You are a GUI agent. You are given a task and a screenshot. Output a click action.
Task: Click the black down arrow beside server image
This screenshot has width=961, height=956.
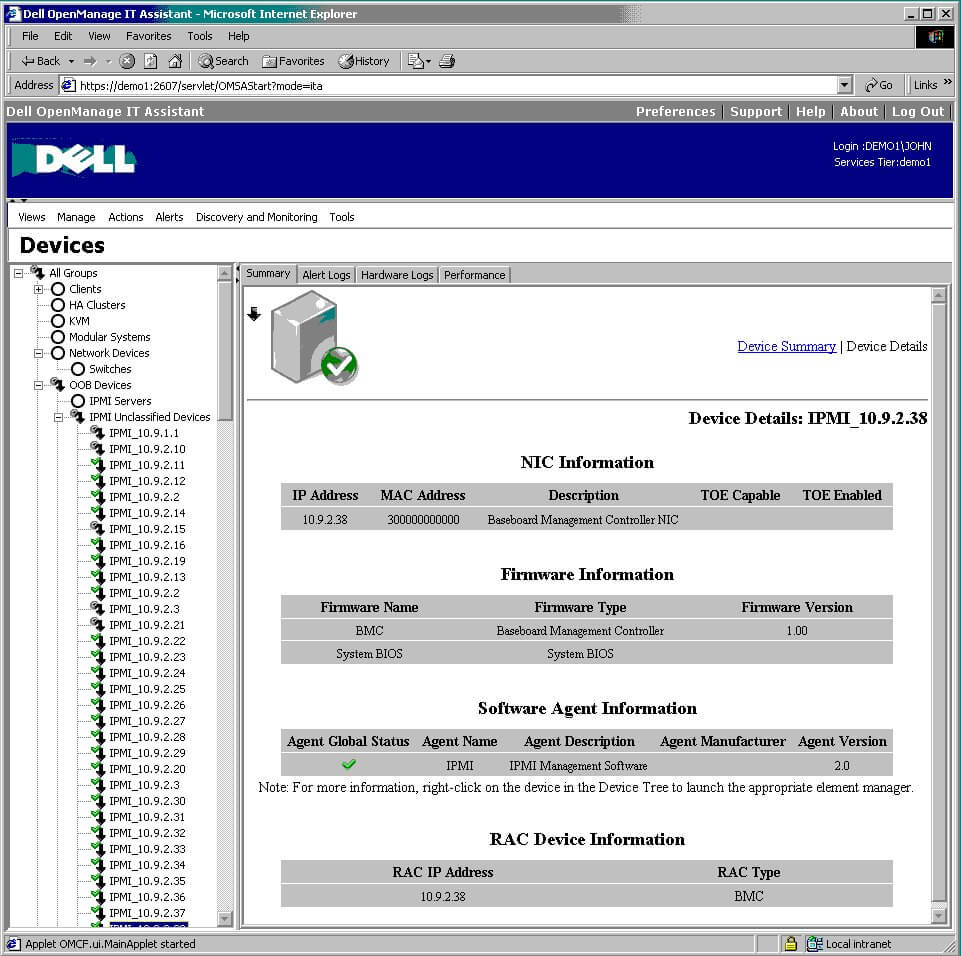tap(254, 314)
